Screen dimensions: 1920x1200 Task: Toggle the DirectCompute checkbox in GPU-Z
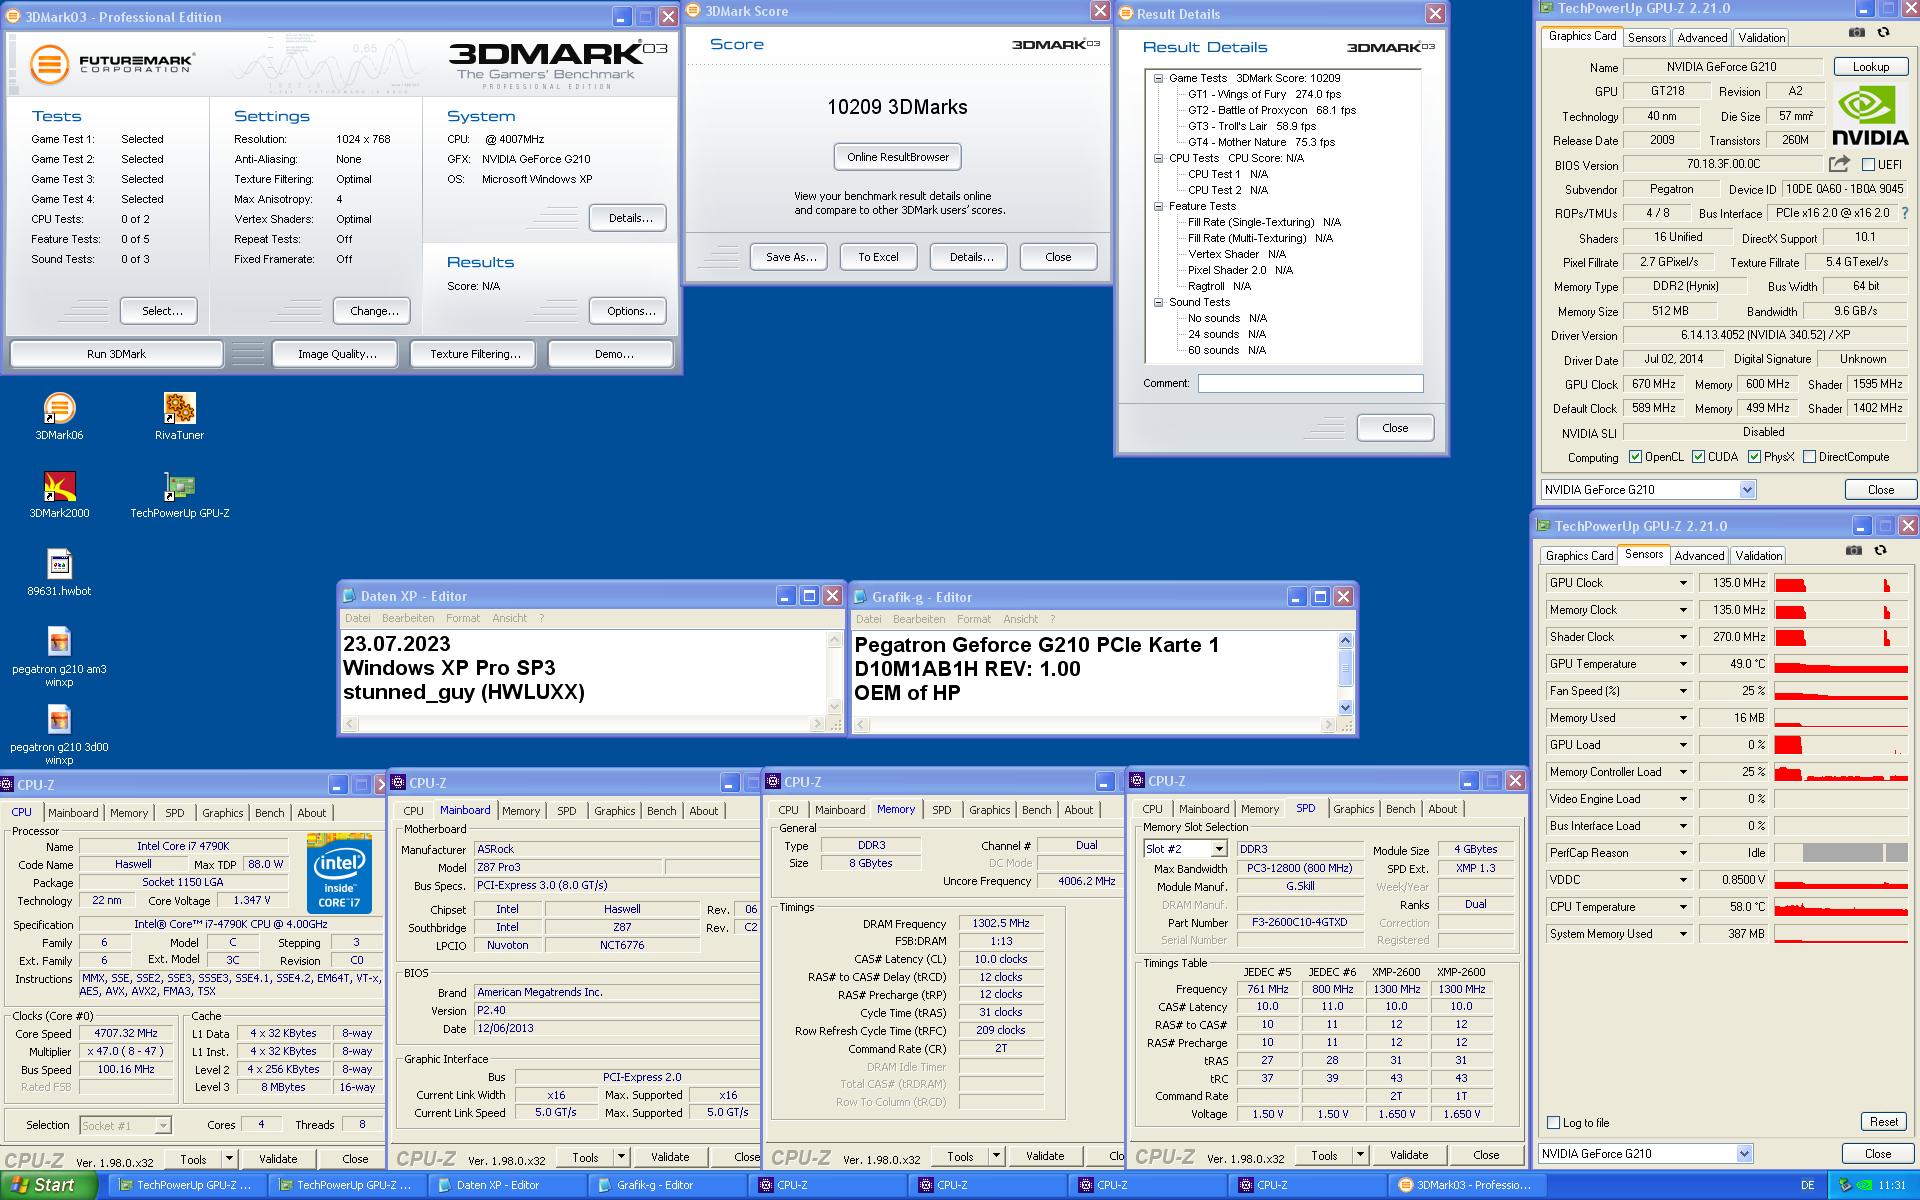pyautogui.click(x=1809, y=457)
